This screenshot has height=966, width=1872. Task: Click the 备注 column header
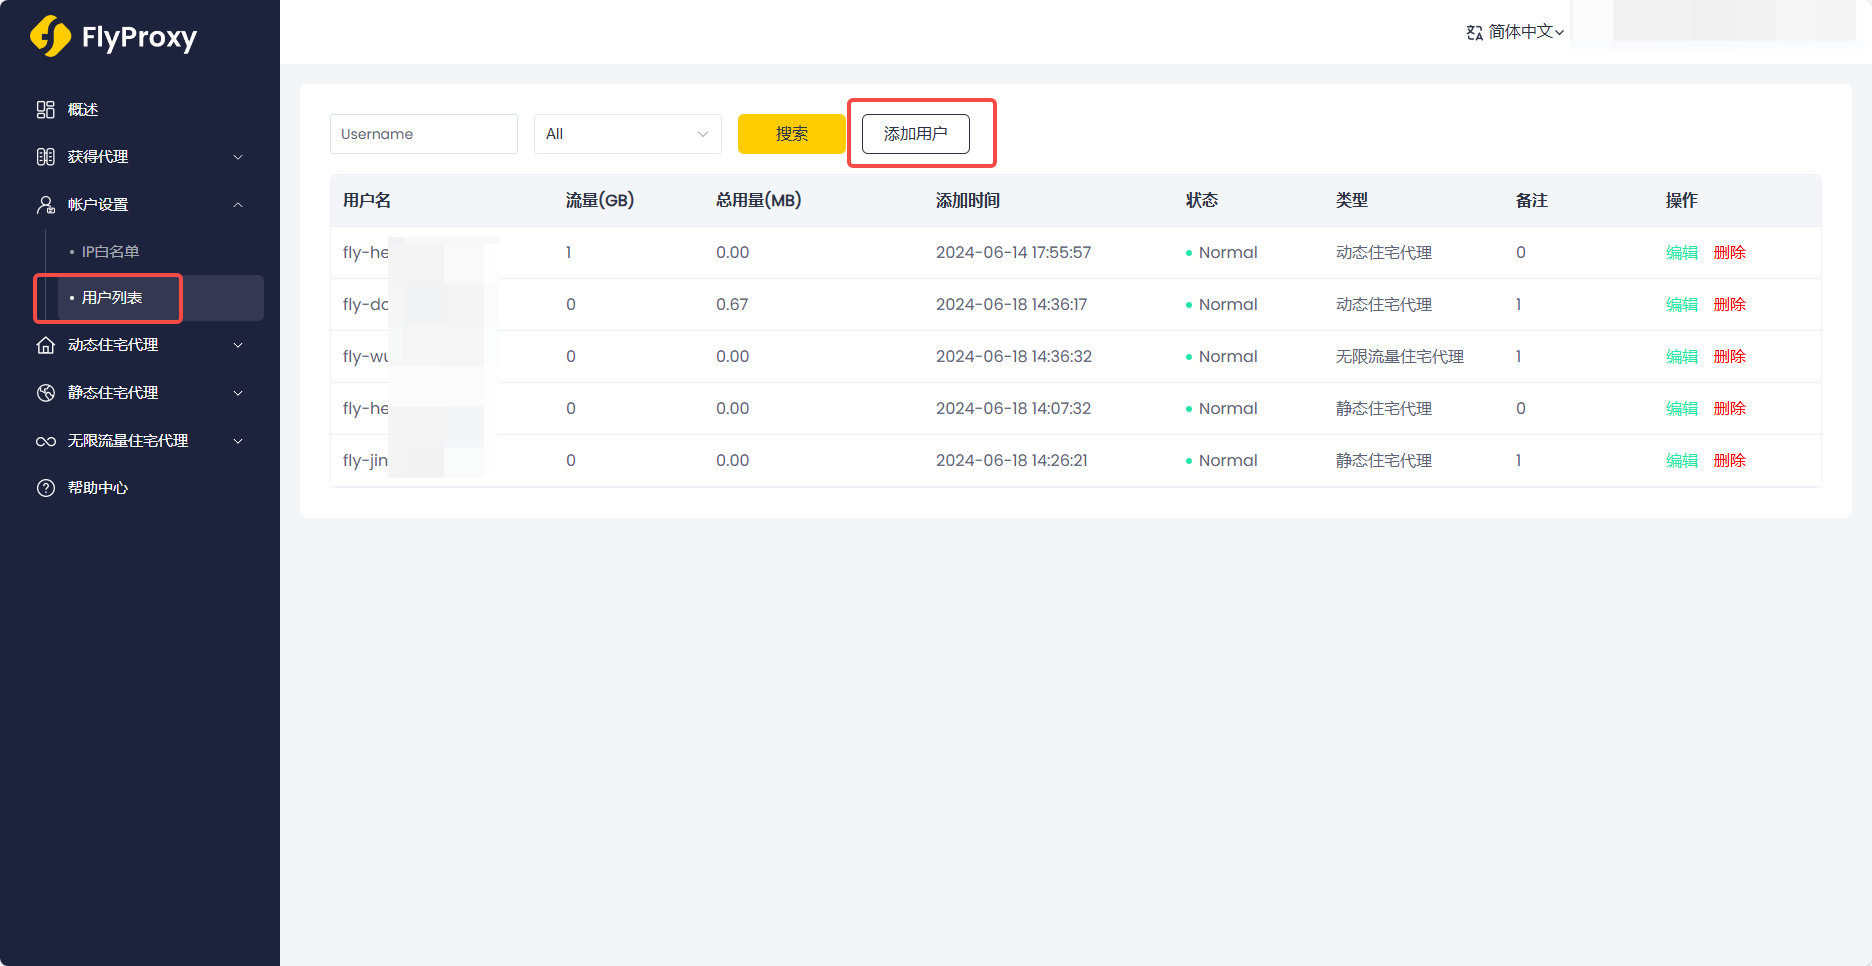(1532, 201)
